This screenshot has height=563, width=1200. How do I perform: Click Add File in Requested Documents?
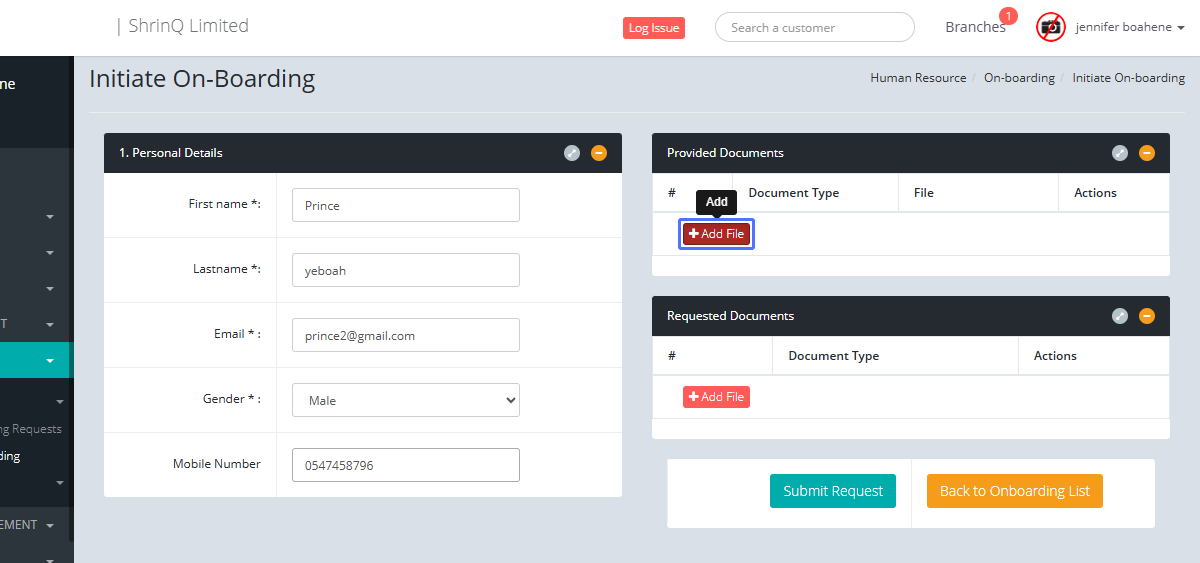[x=716, y=397]
